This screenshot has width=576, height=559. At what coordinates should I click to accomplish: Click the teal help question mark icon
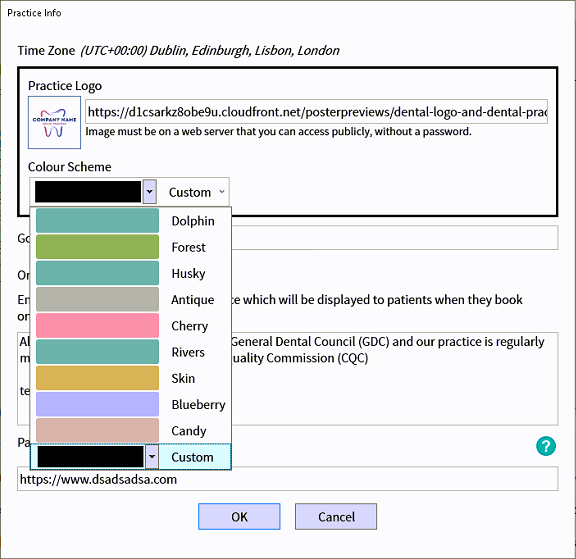pyautogui.click(x=546, y=446)
